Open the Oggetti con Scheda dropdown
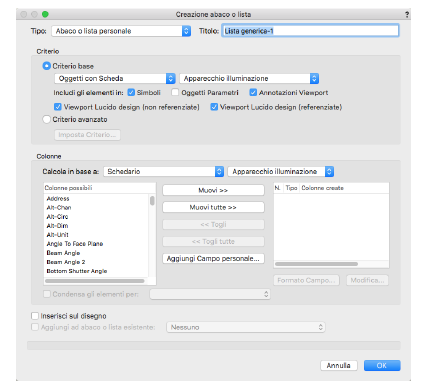433x391 pixels. (x=115, y=78)
